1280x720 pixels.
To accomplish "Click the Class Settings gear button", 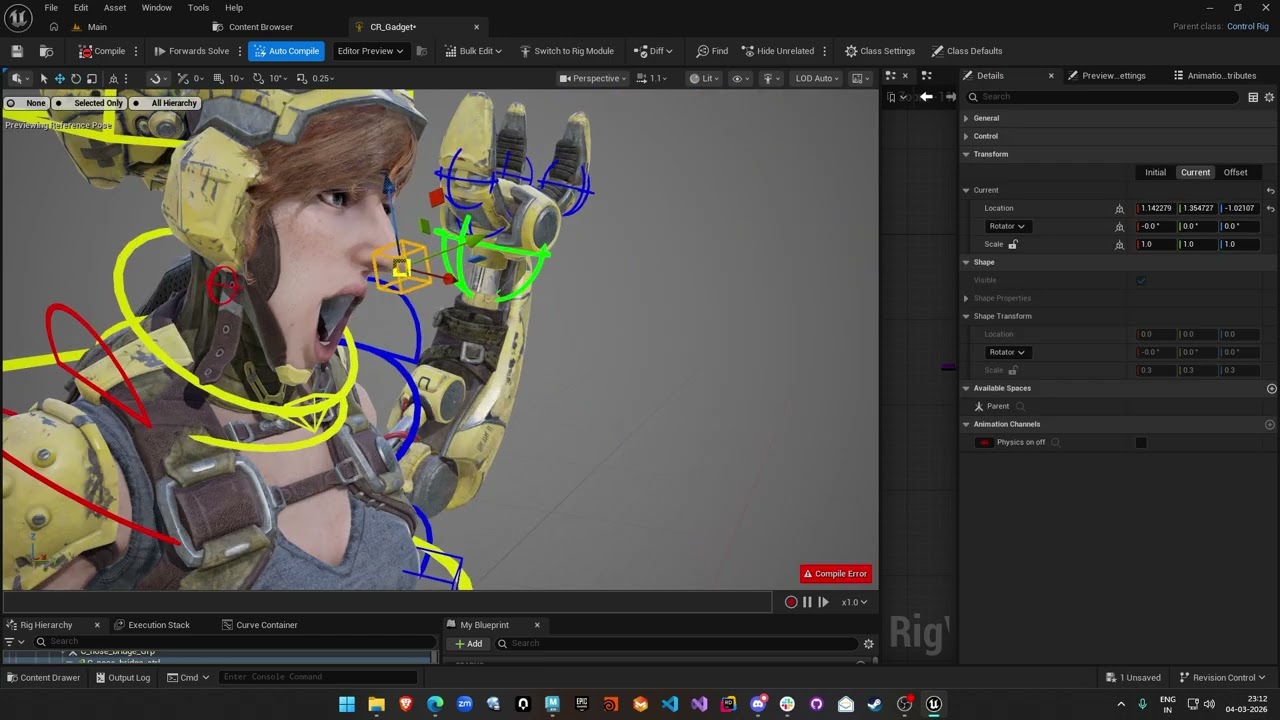I will (879, 51).
